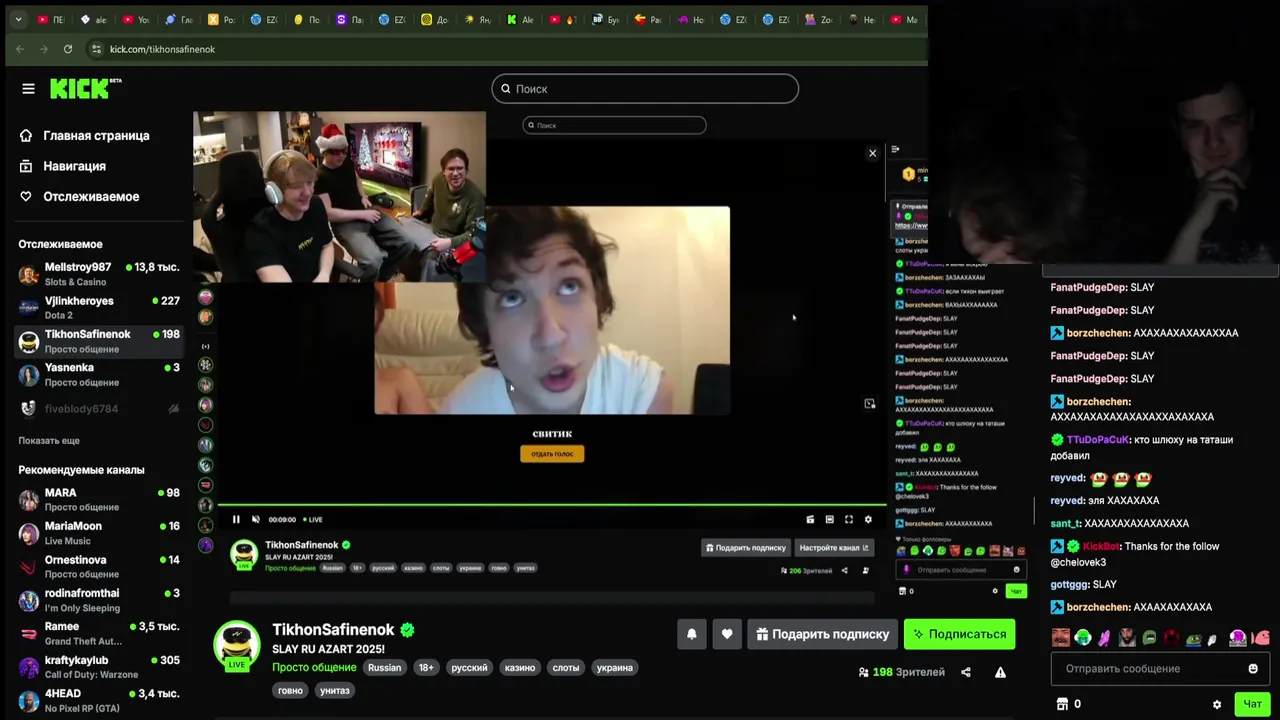Open recommended channel MARA
This screenshot has width=1280, height=720.
98,499
